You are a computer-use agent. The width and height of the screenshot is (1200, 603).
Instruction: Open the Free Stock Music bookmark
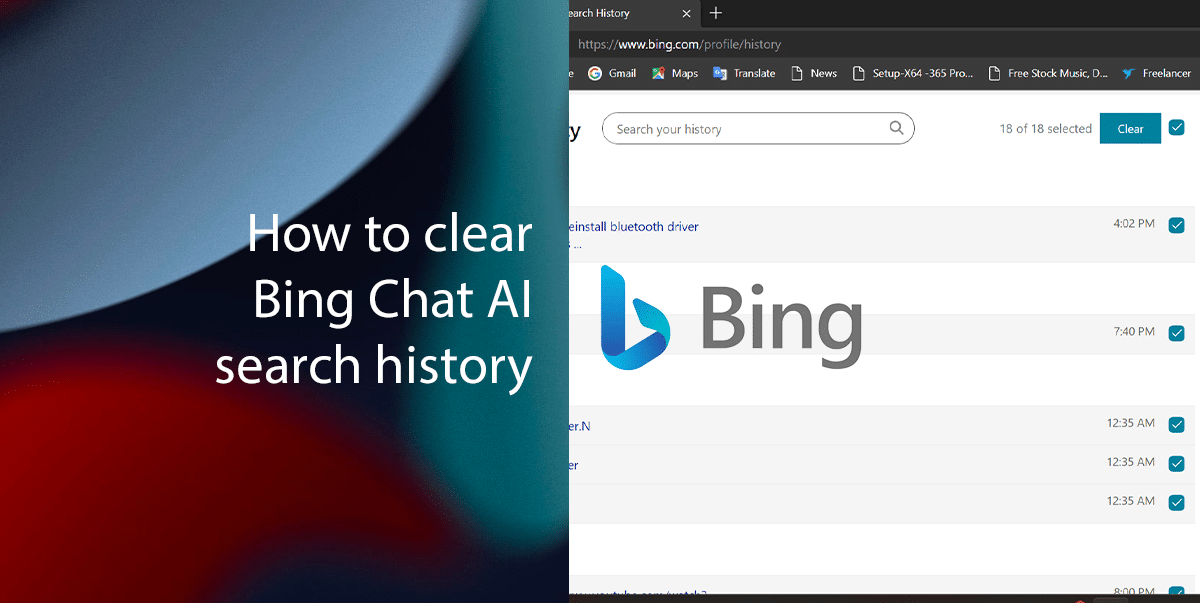click(1048, 73)
